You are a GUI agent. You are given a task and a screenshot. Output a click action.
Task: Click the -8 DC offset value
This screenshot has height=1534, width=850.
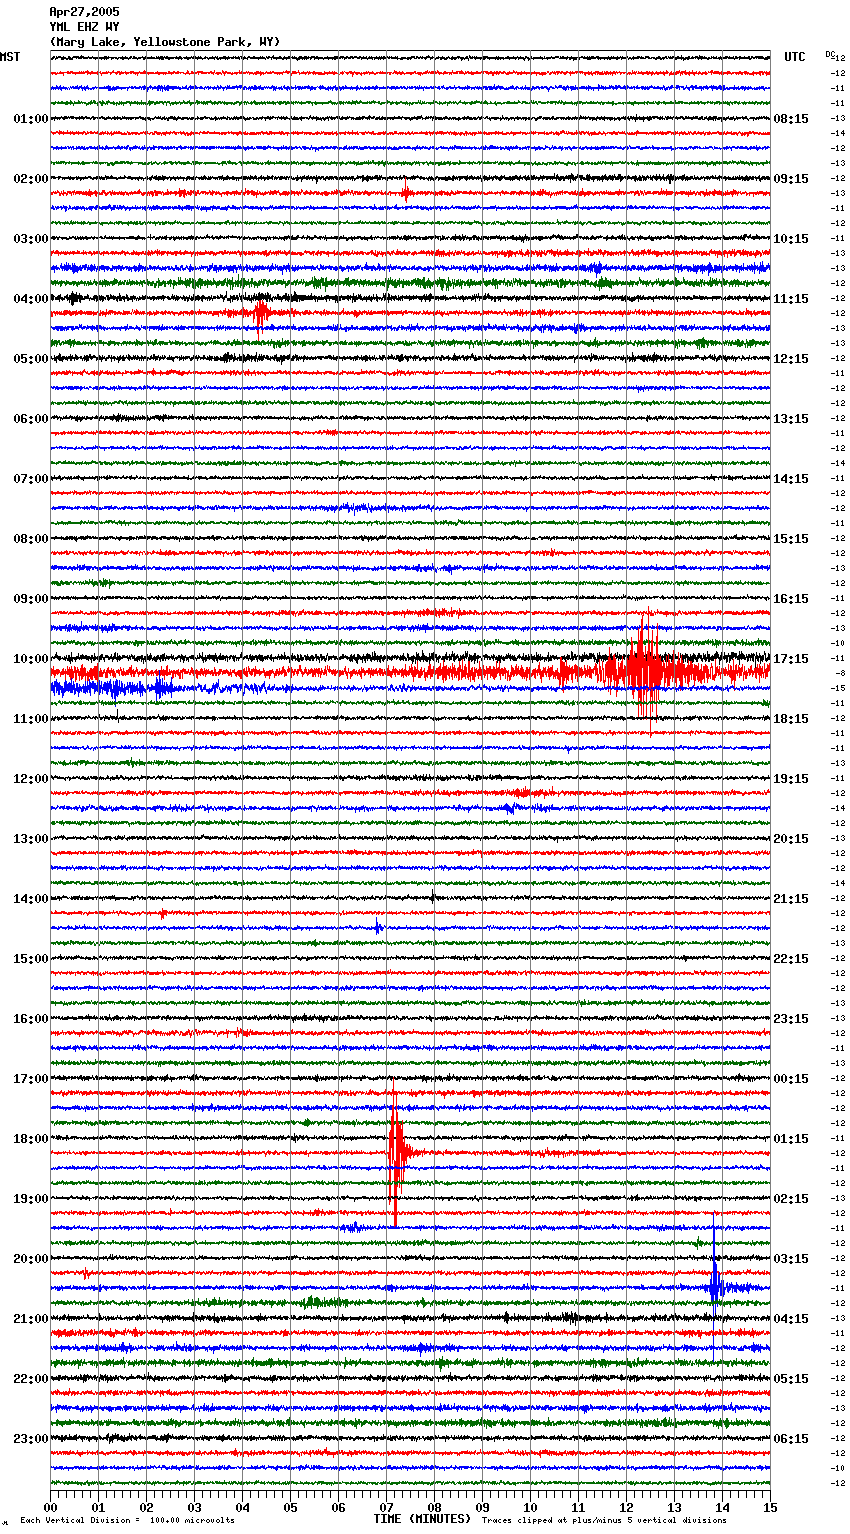coord(840,674)
